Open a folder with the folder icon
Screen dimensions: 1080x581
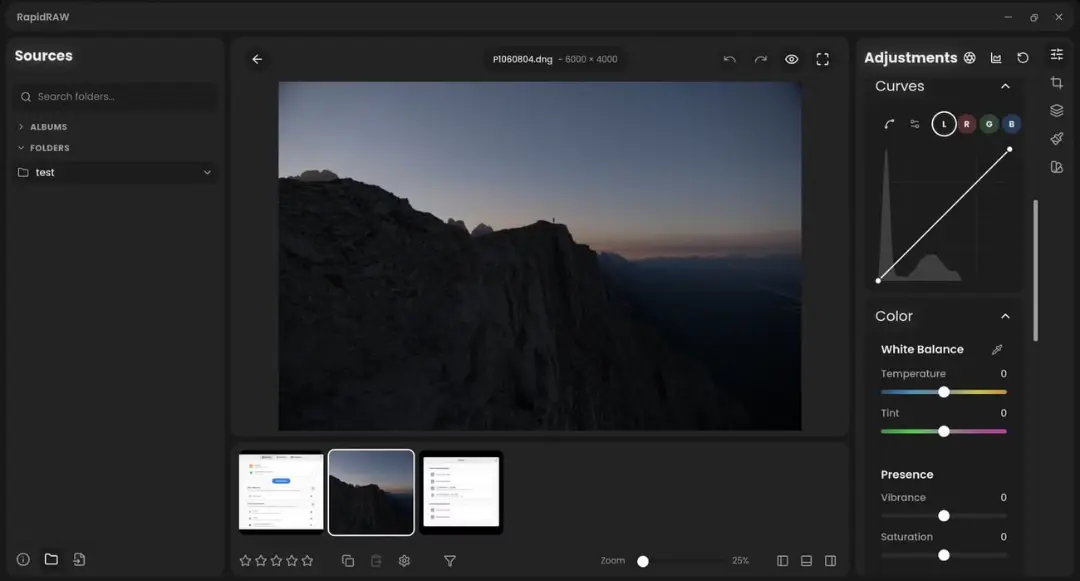click(51, 559)
